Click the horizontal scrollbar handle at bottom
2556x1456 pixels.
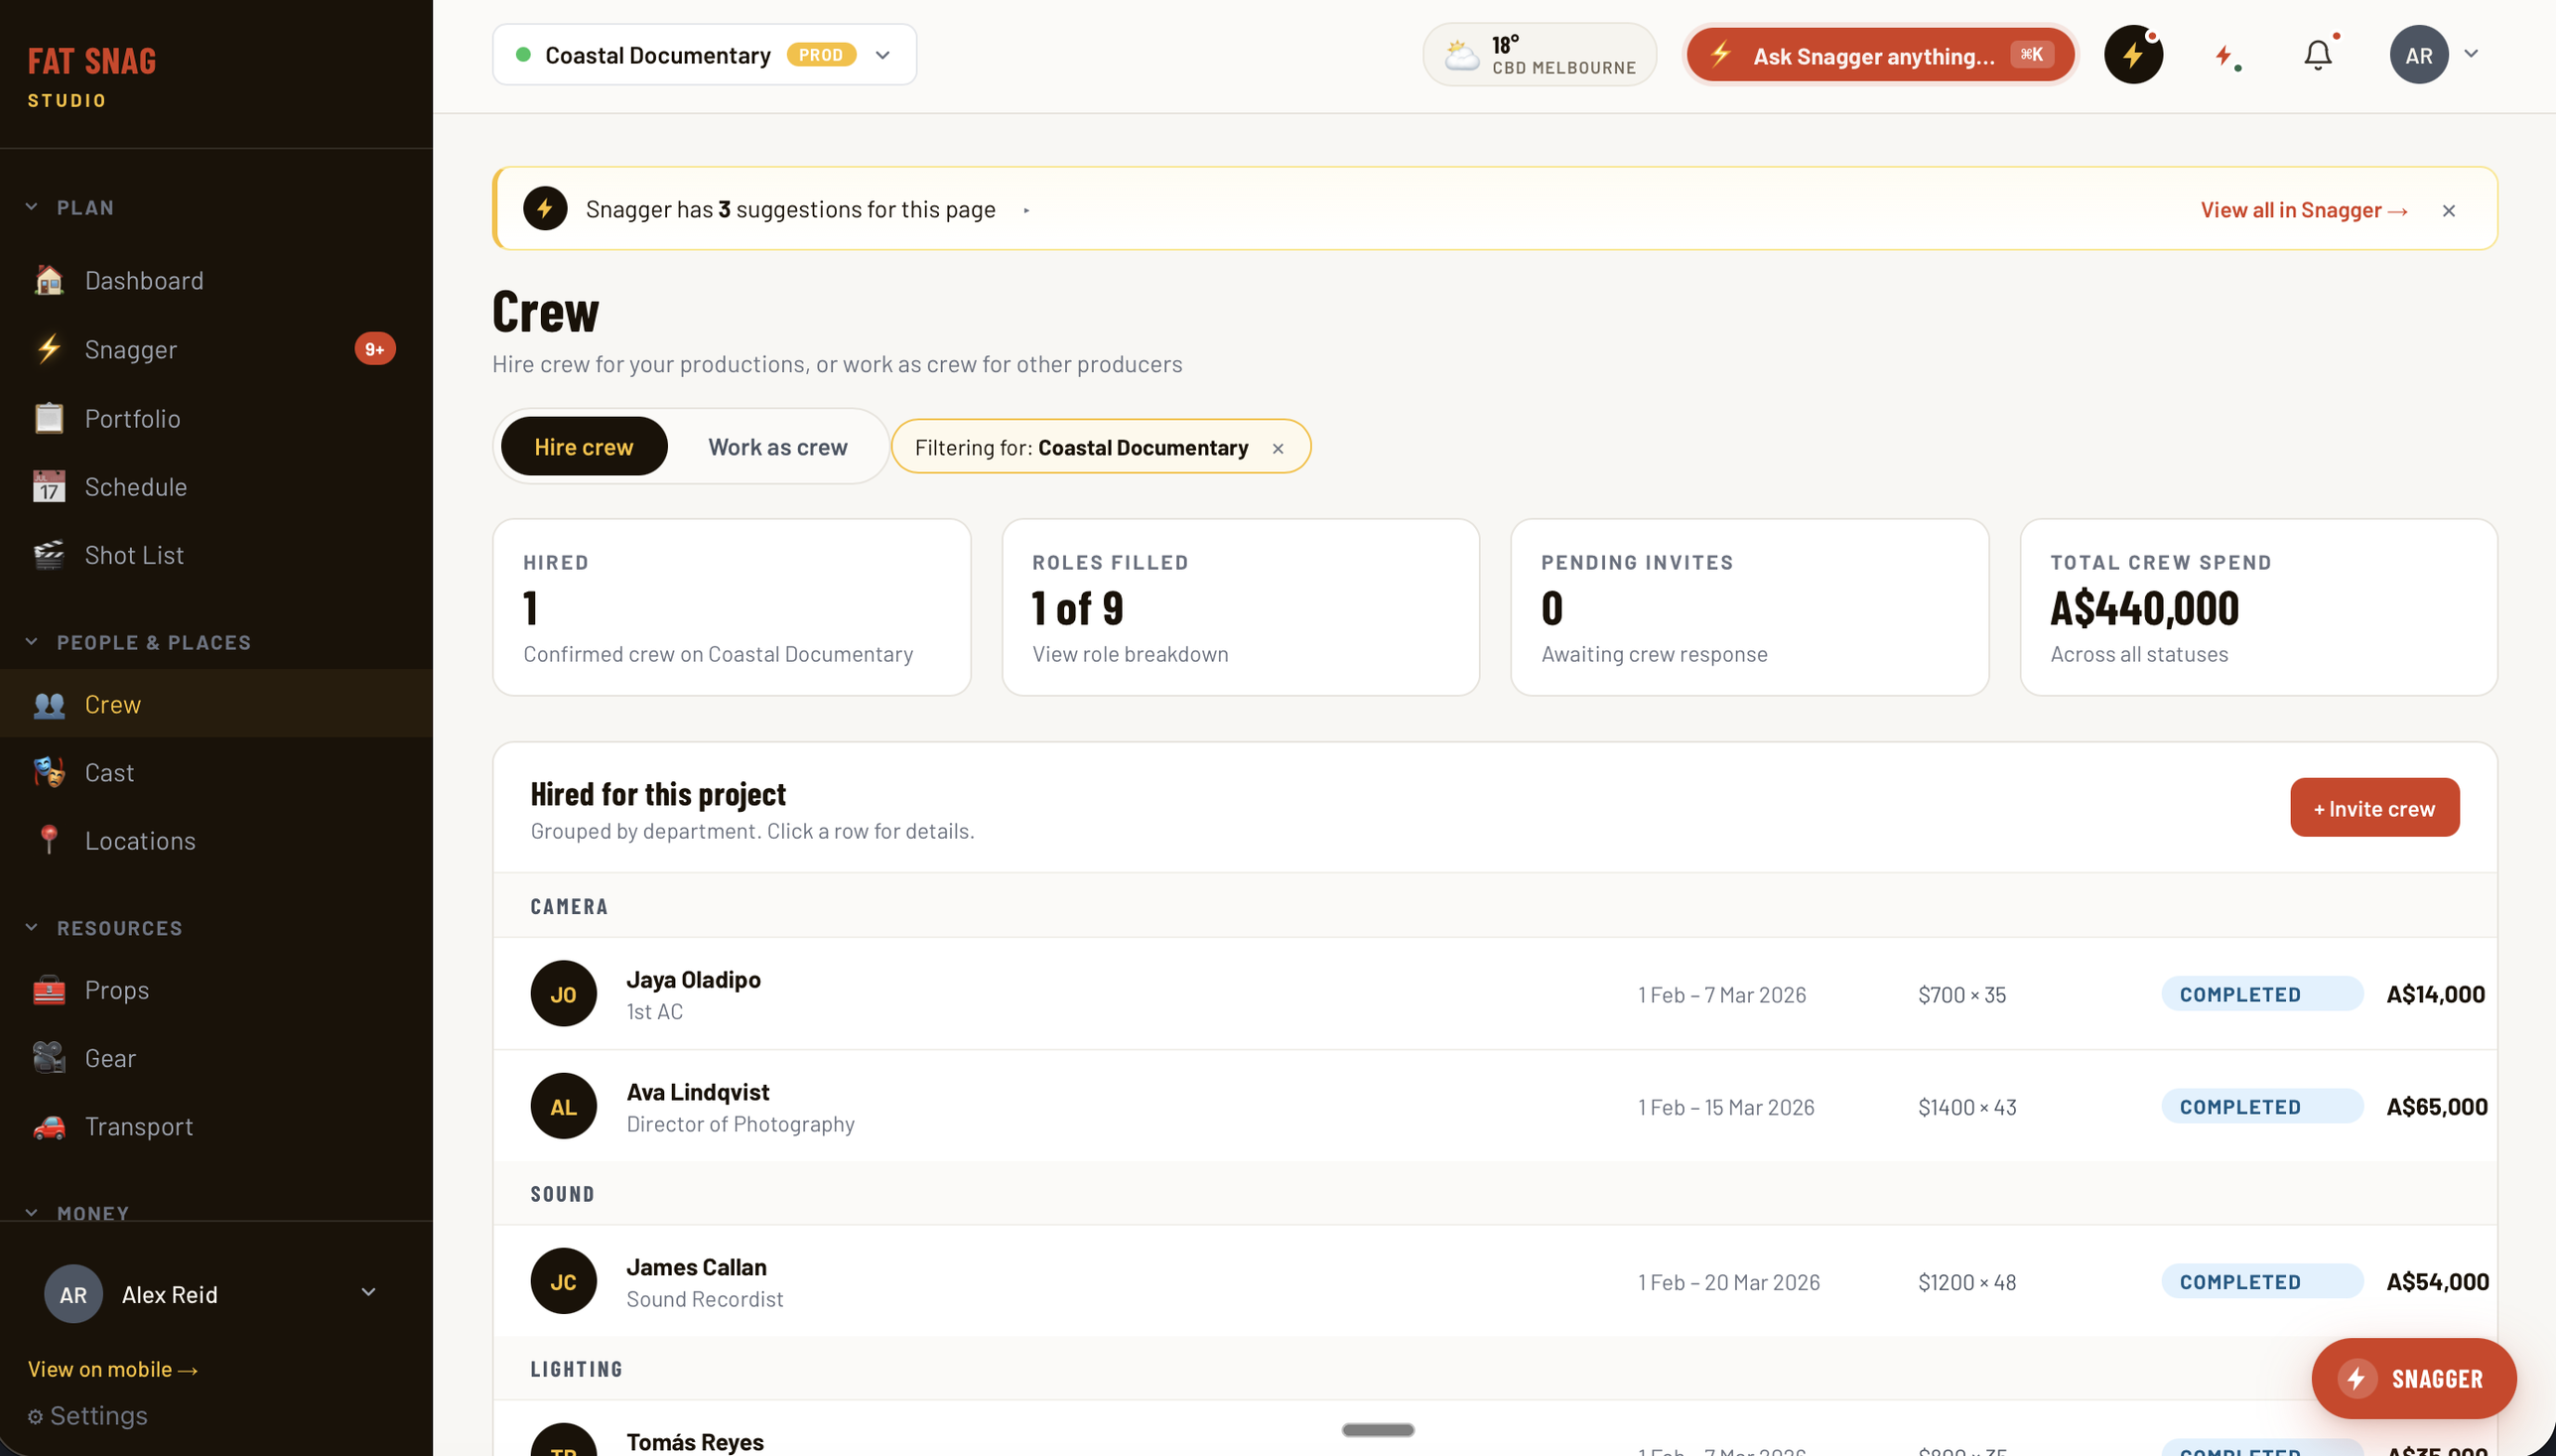[x=1378, y=1430]
